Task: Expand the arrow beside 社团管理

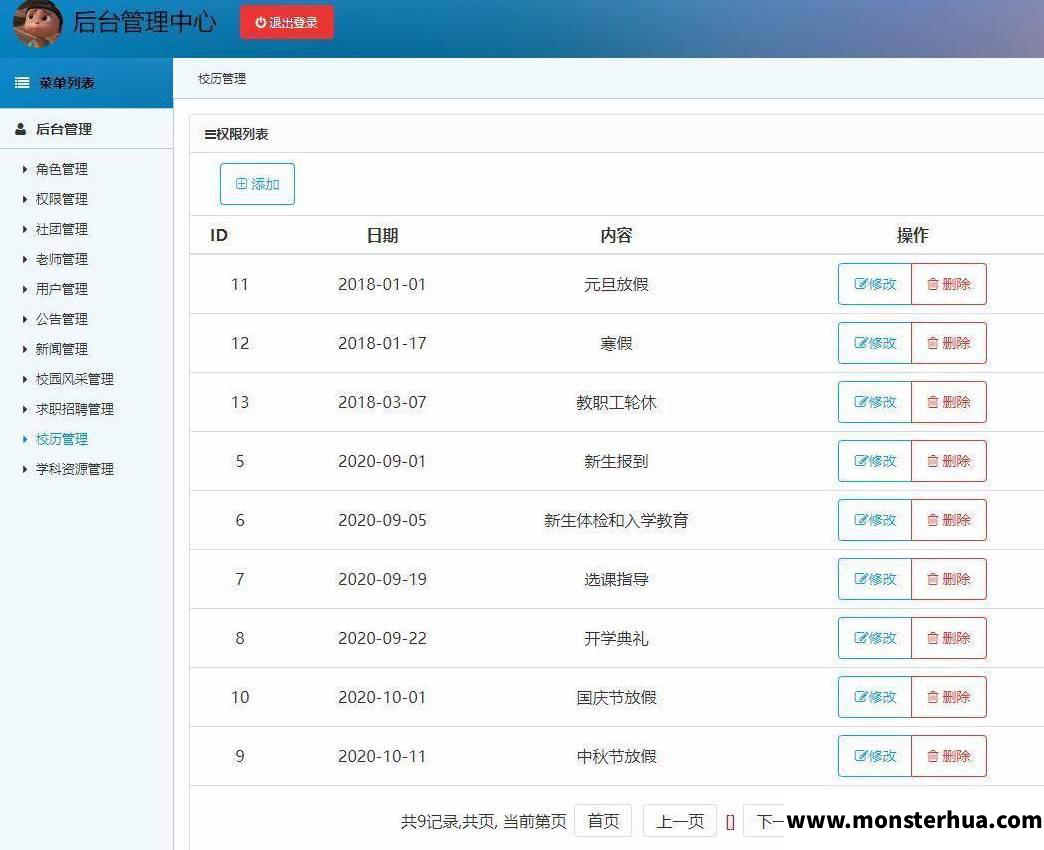Action: 25,229
